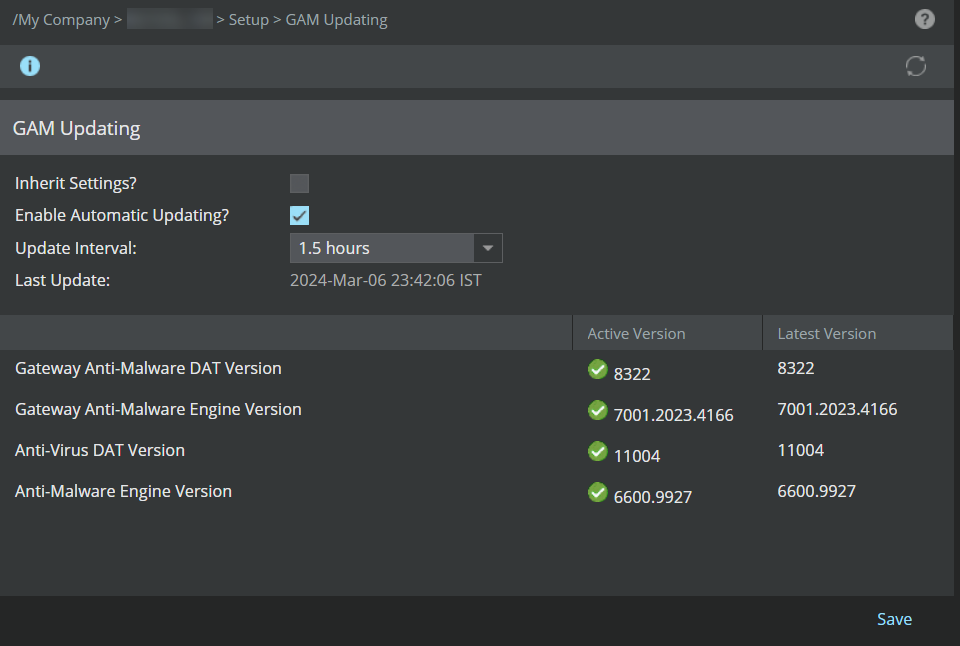Image resolution: width=960 pixels, height=646 pixels.
Task: Click latest version value 7001.2023.4166
Action: point(837,409)
